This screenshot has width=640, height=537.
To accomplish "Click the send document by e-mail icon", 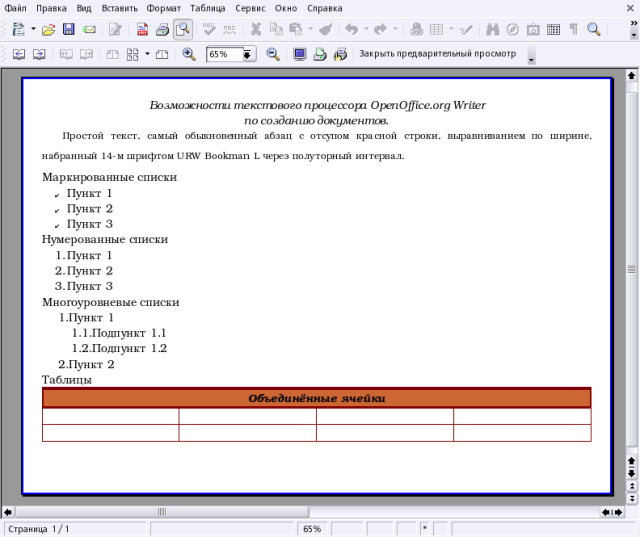I will tap(90, 29).
